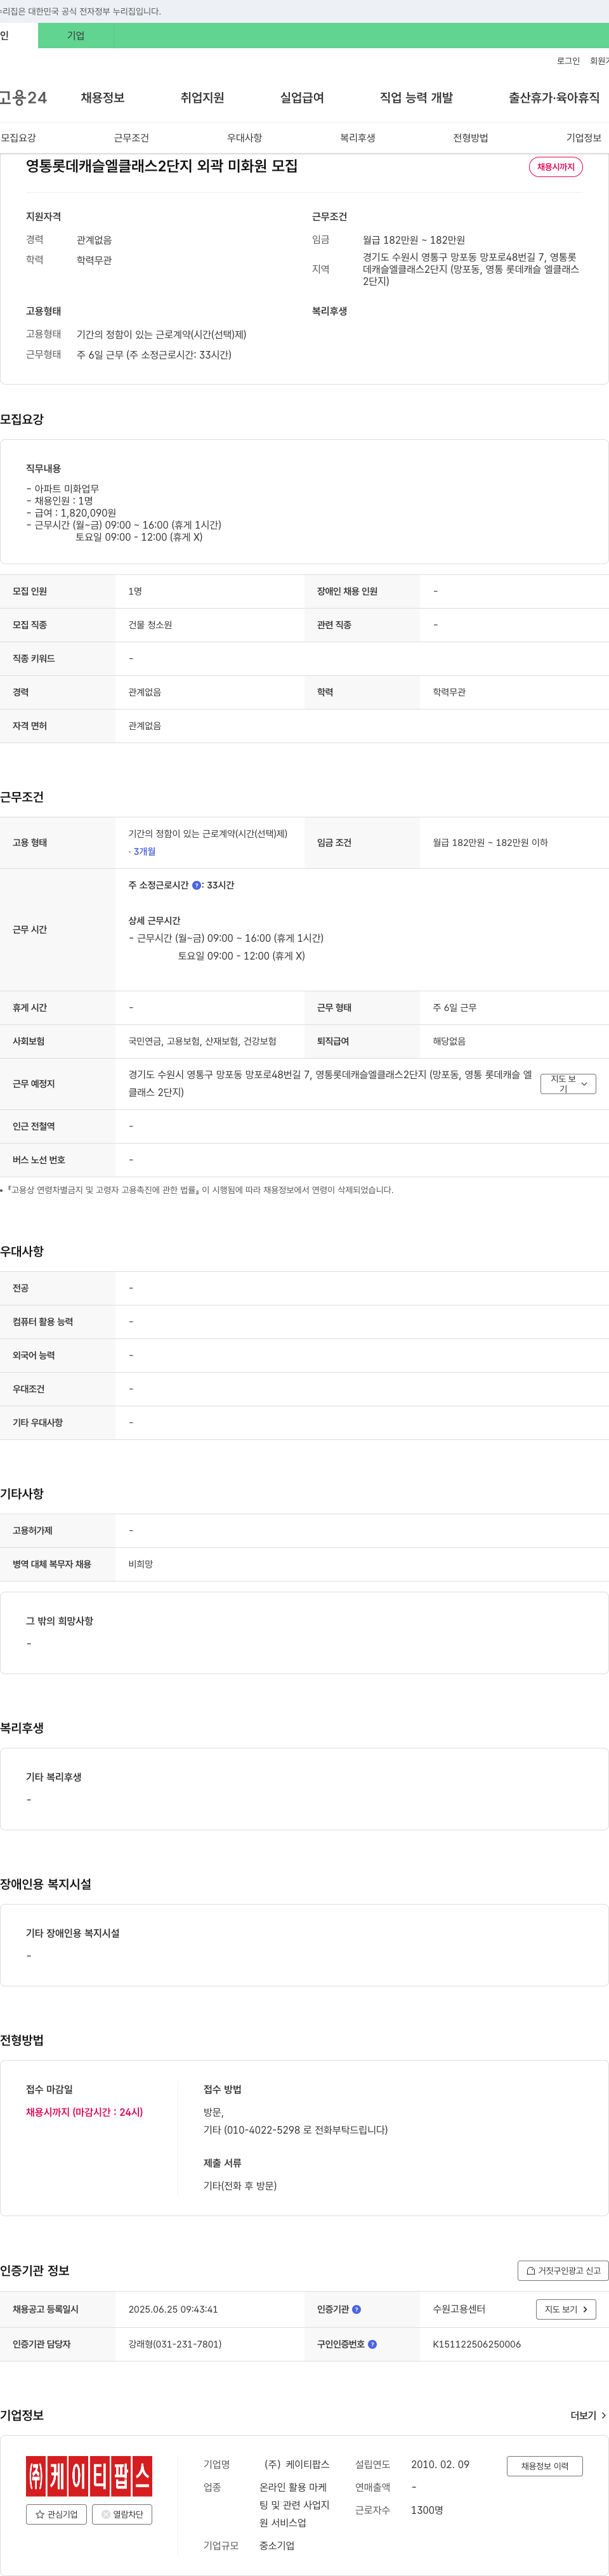
Task: Click the 고용24 logo
Action: coord(23,97)
